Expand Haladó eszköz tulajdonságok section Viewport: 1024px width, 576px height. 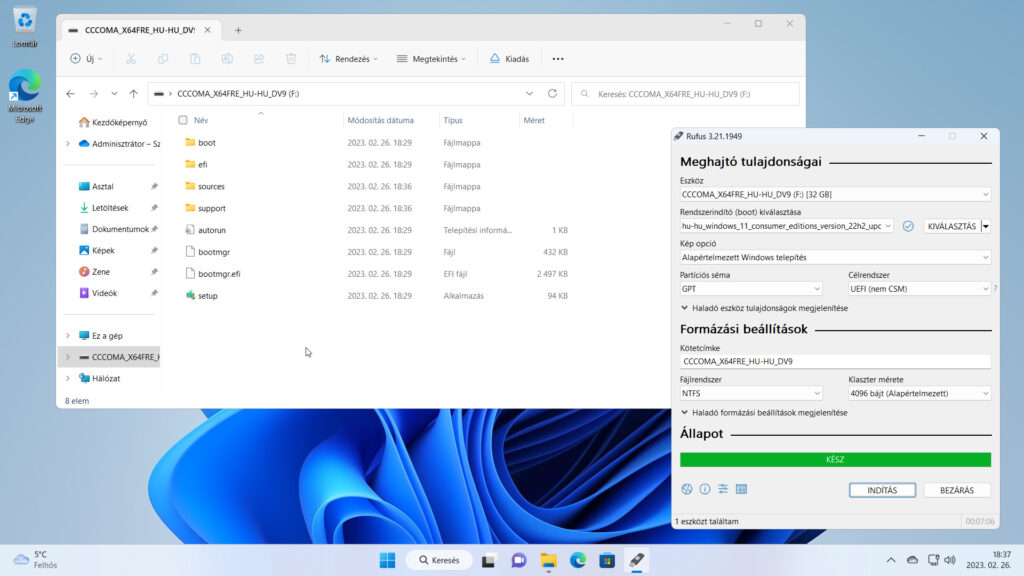764,308
